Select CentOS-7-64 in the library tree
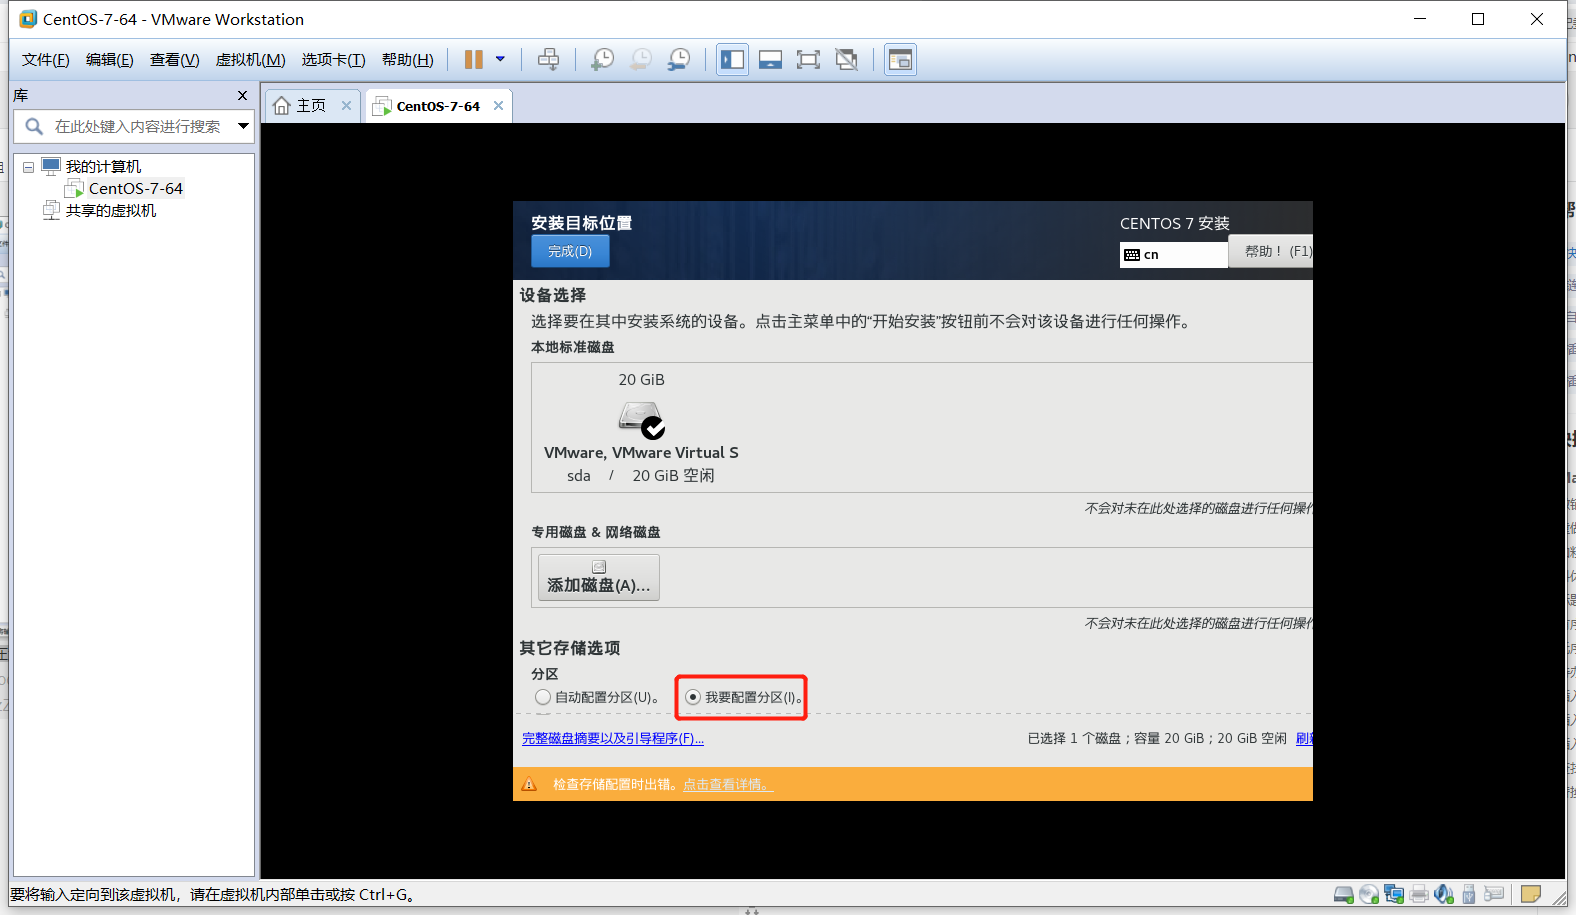Image resolution: width=1576 pixels, height=915 pixels. [136, 189]
